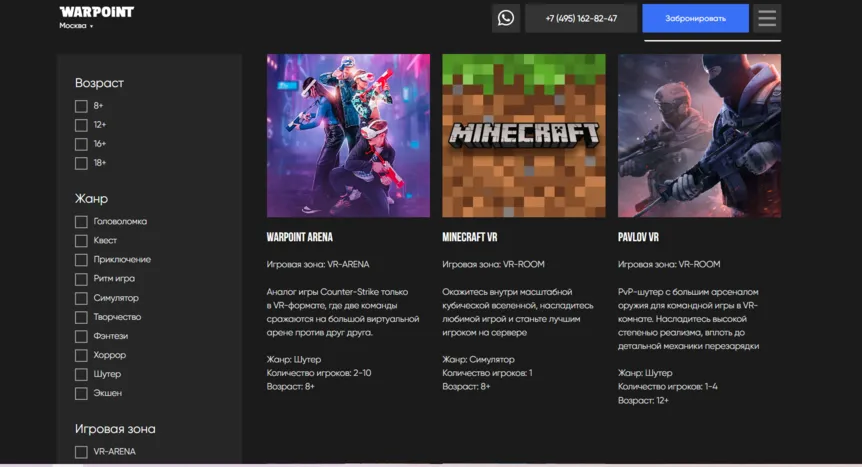Open the hamburger menu
Screen dimensions: 862x467
tap(767, 18)
